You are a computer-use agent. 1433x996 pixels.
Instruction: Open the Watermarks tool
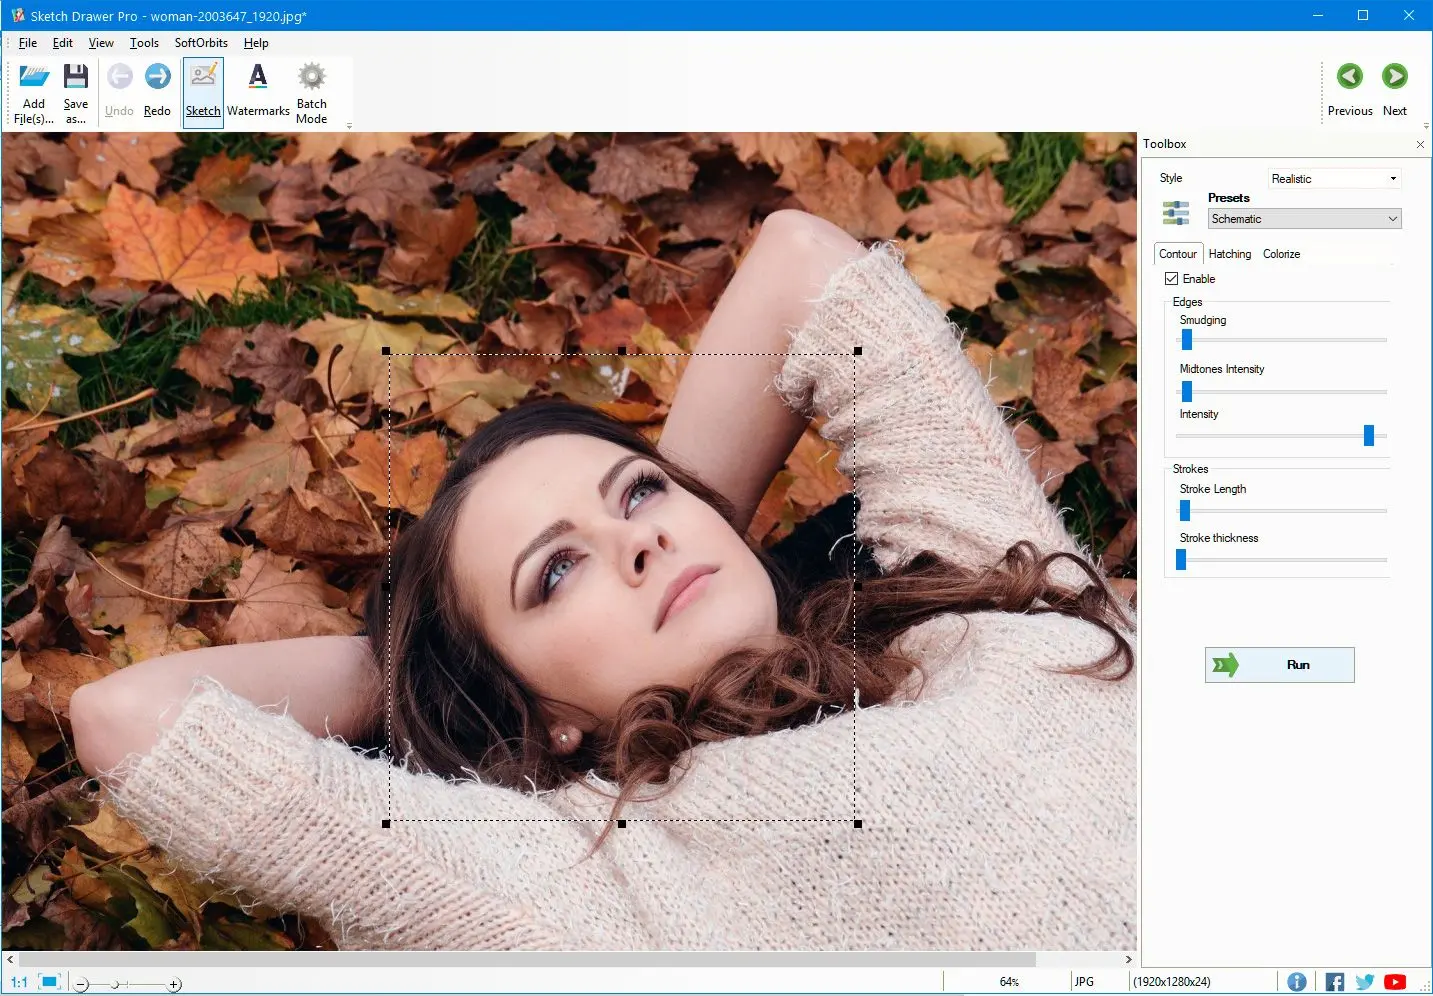point(258,90)
